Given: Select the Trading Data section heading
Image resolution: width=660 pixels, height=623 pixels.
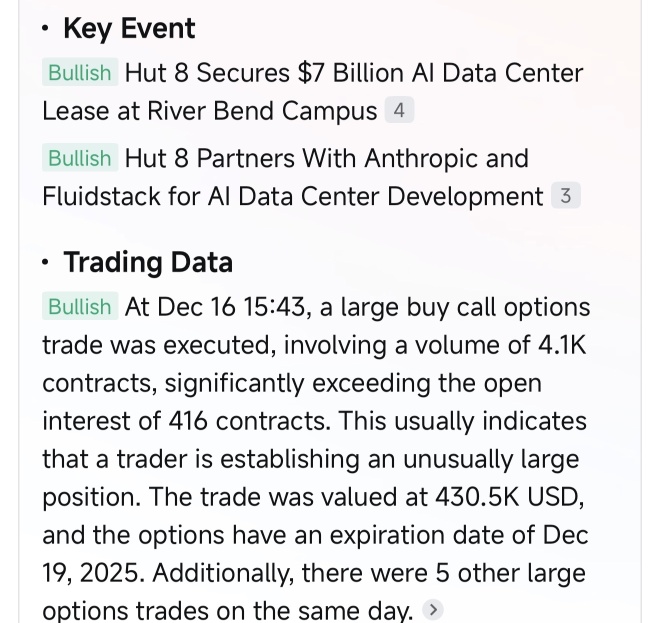Looking at the screenshot, I should coord(148,263).
